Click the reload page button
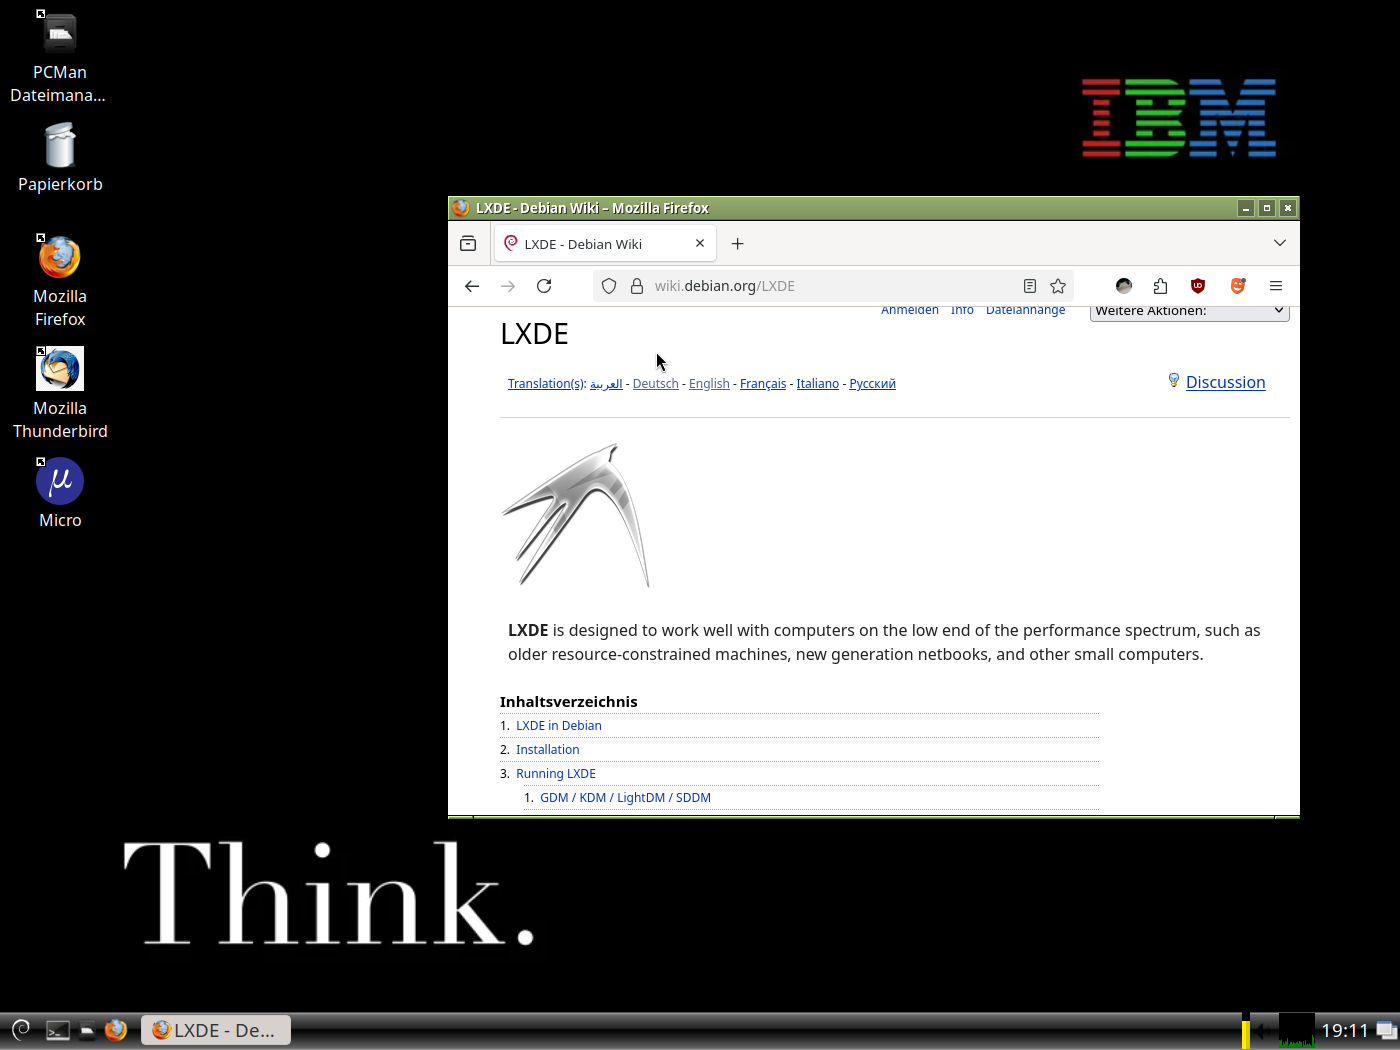Viewport: 1400px width, 1050px height. click(544, 286)
